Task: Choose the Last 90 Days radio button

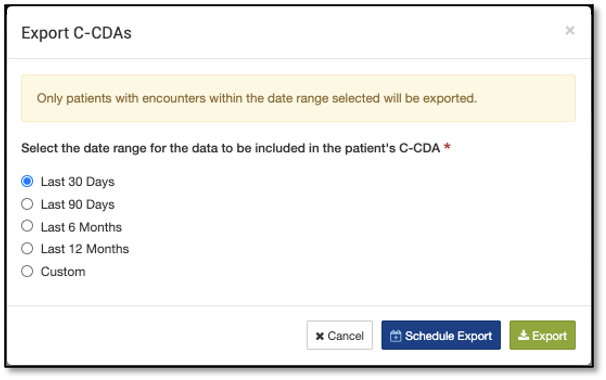Action: tap(27, 204)
